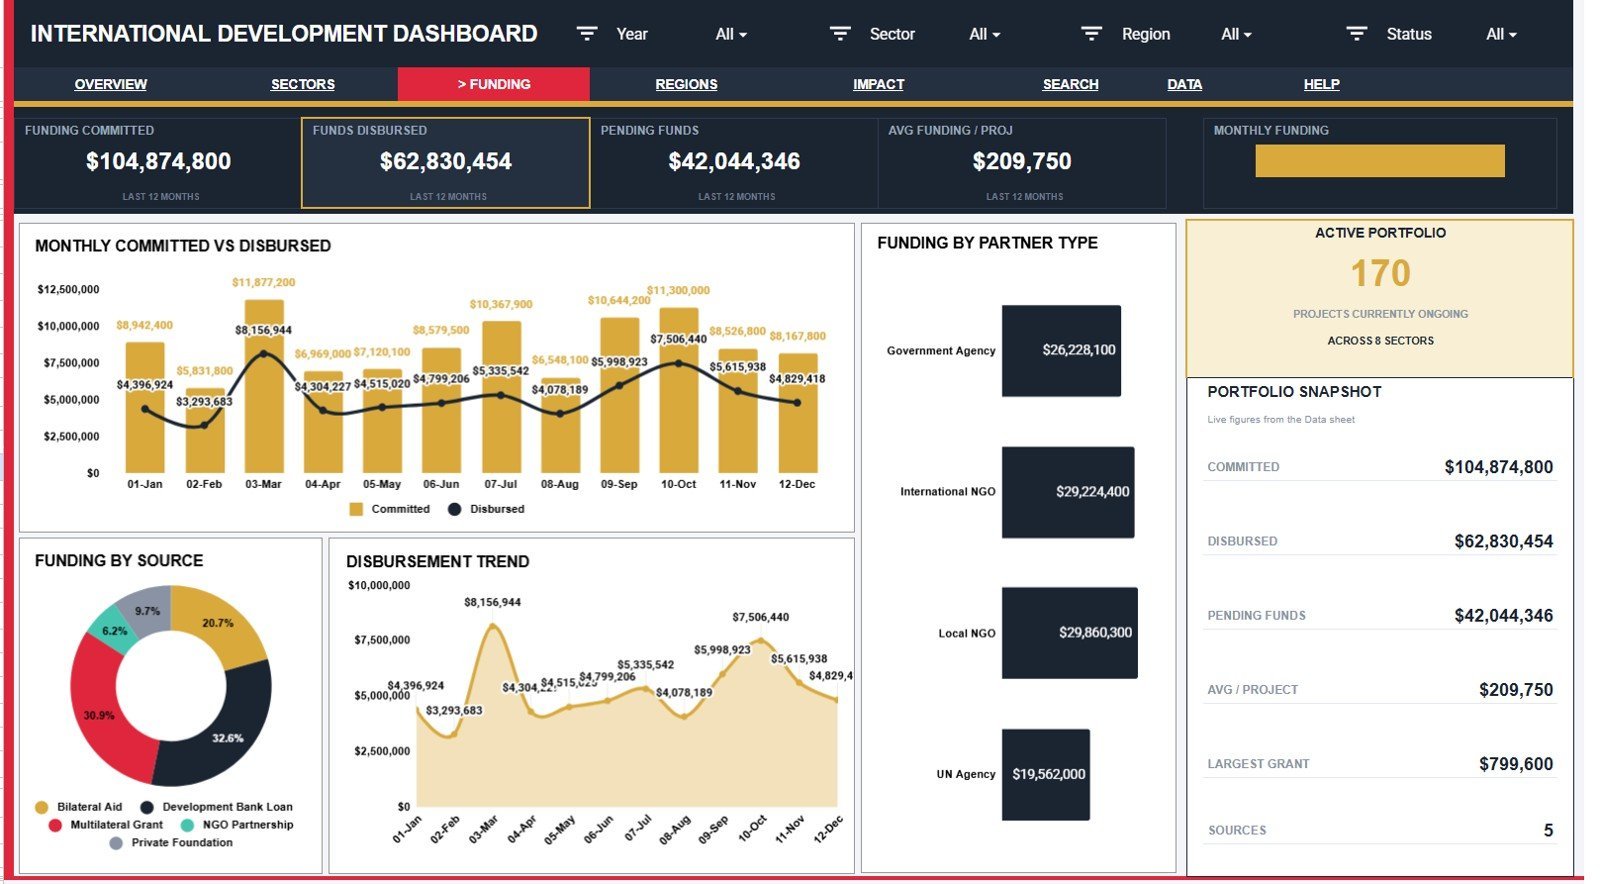Click the Bilateral Aid legend dot
This screenshot has height=884, width=1600.
pyautogui.click(x=41, y=807)
